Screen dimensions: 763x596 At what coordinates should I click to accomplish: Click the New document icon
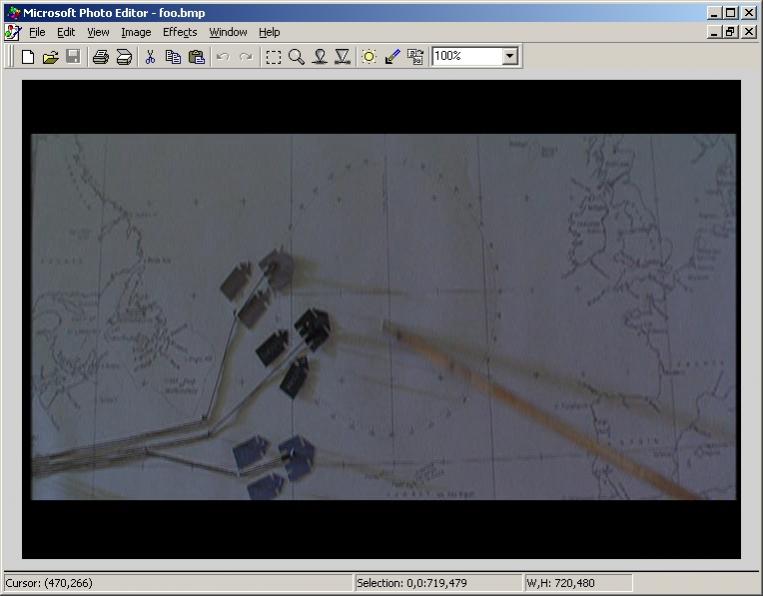pos(28,57)
